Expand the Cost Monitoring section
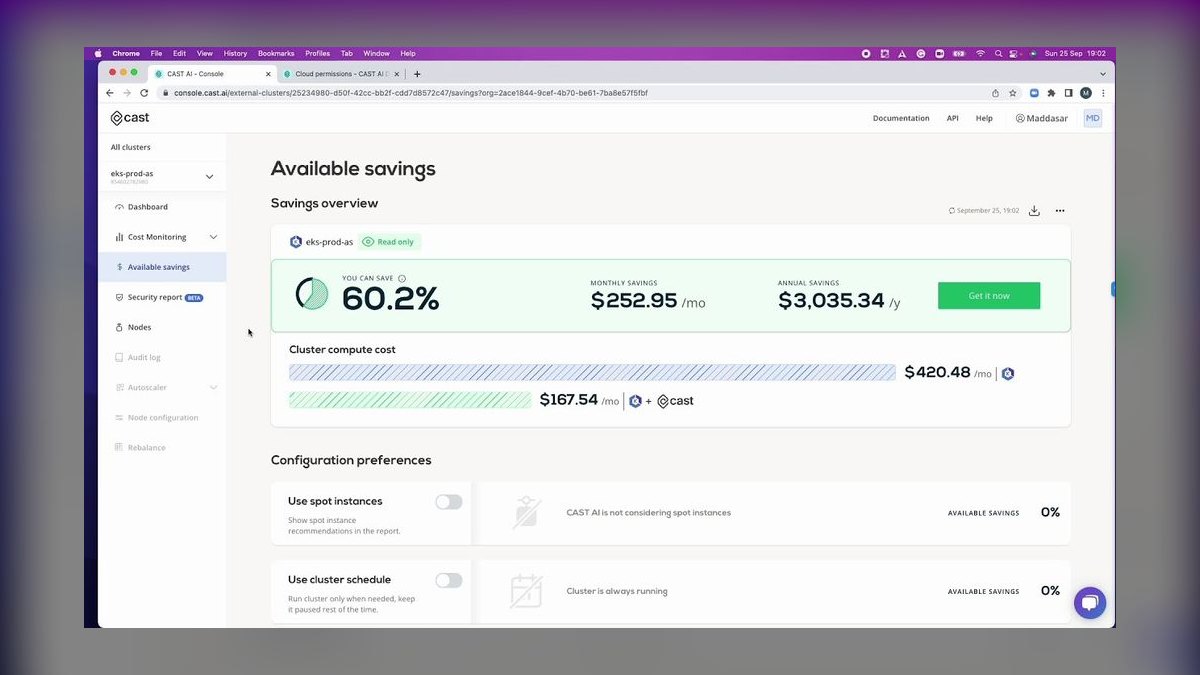The width and height of the screenshot is (1200, 675). click(213, 237)
